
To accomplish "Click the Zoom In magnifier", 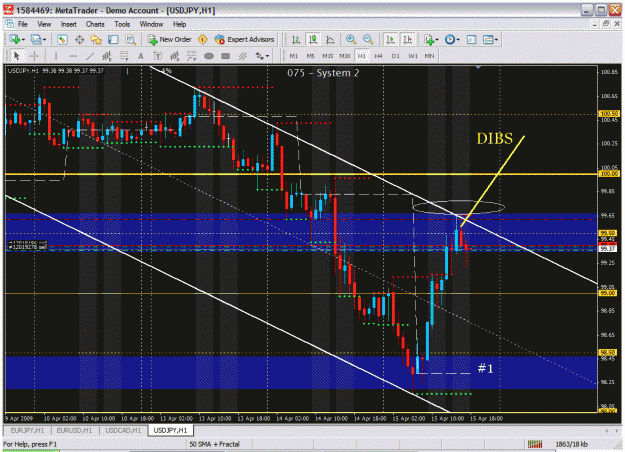I will click(x=351, y=39).
